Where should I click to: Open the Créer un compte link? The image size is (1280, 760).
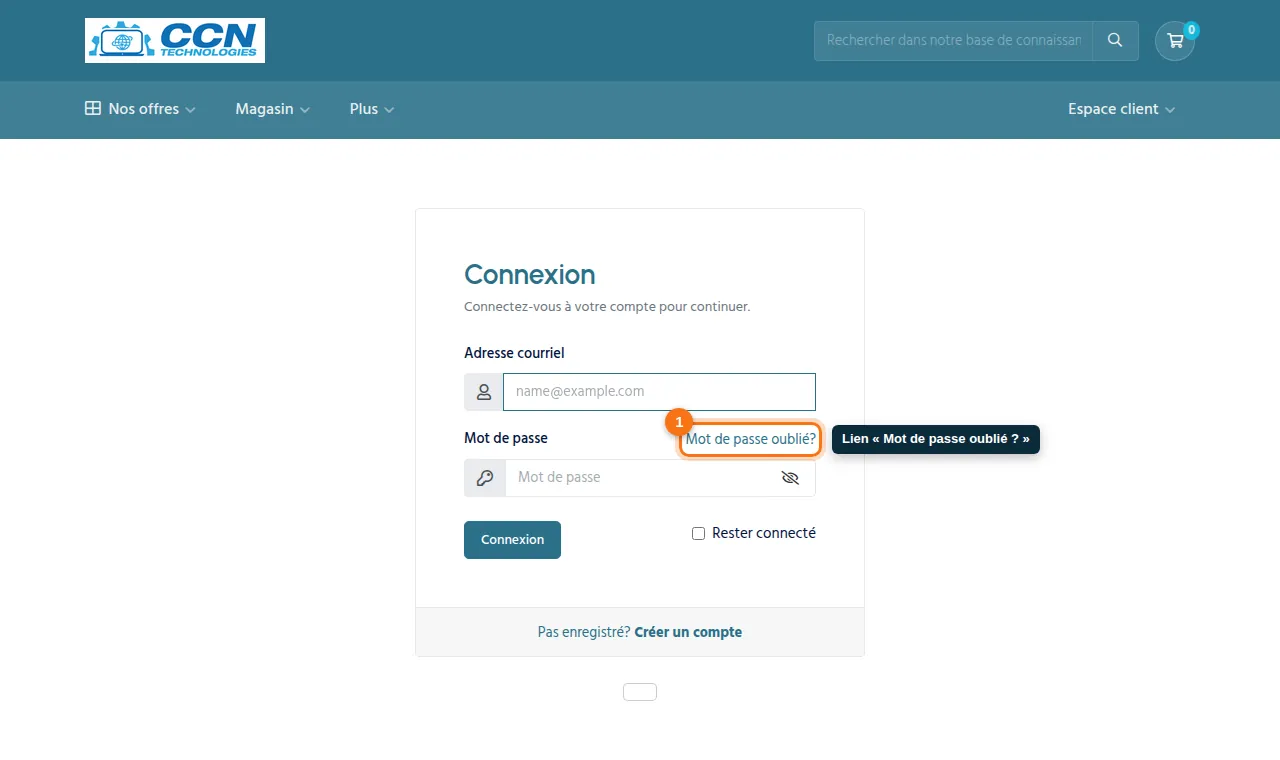coord(688,632)
